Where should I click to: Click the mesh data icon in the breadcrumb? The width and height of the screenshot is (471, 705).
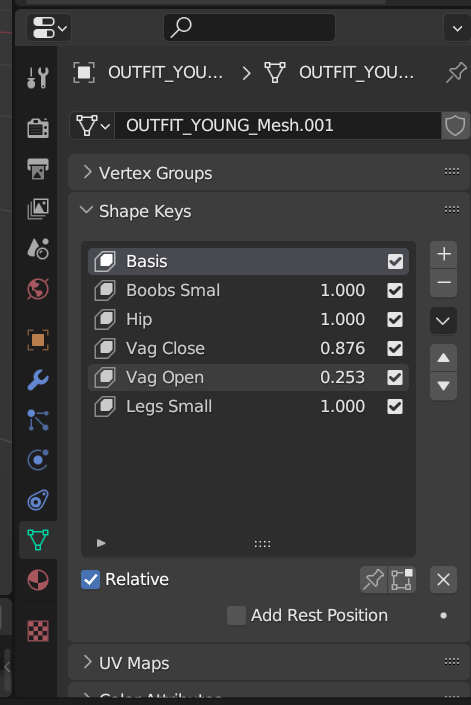(275, 72)
